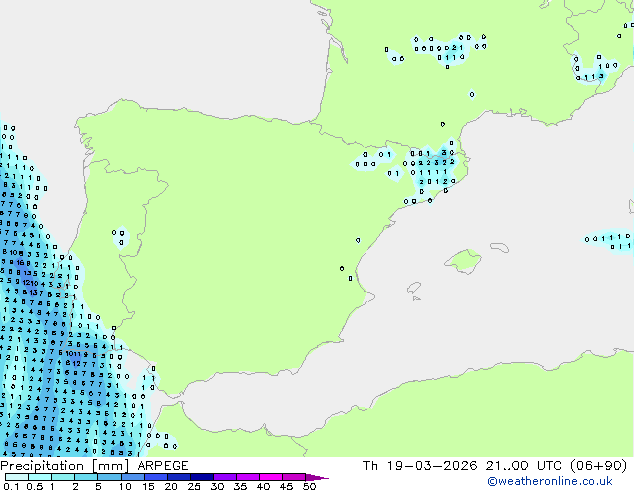Open the weatheronline.co.uk link
Viewport: 634px width, 490px height.
550,481
